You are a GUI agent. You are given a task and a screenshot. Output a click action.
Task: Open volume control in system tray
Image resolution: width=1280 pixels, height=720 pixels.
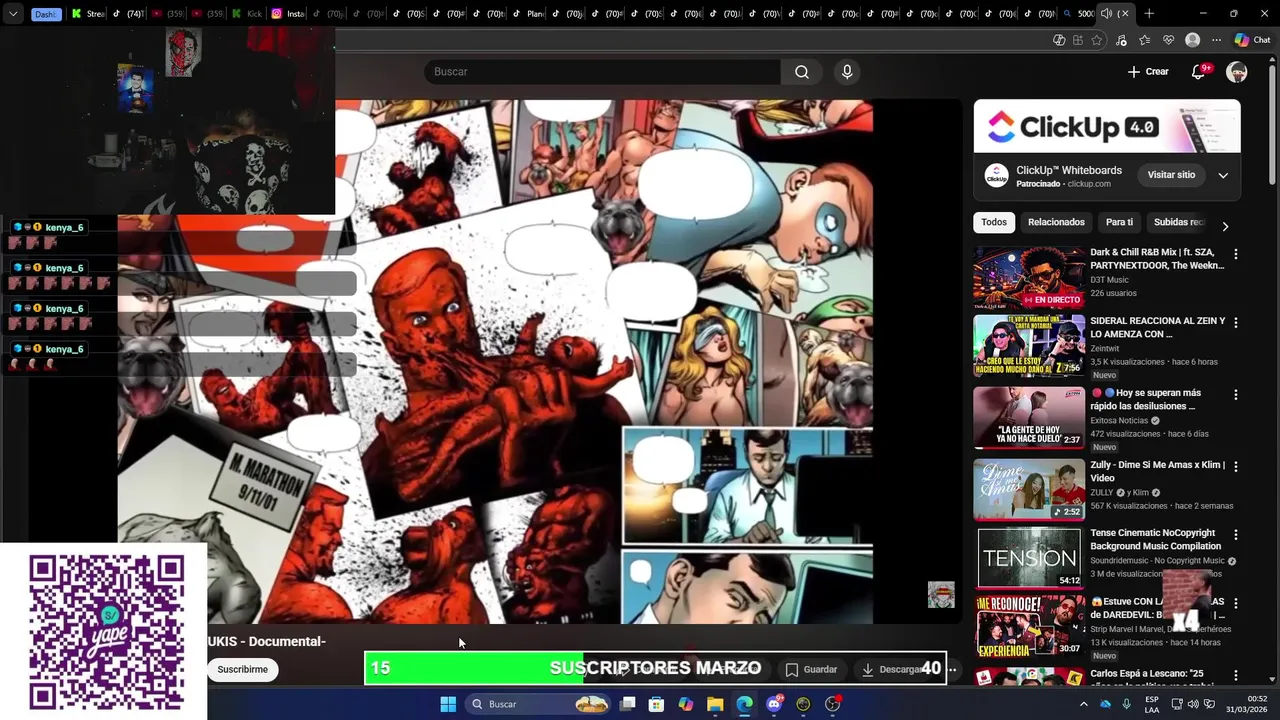(x=1192, y=704)
